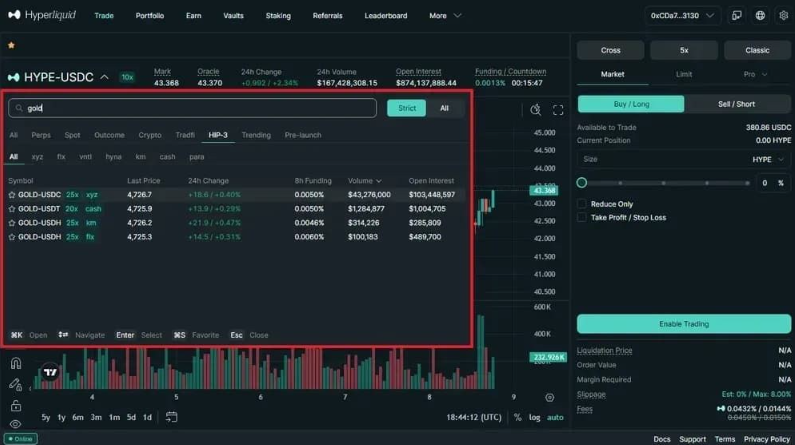The image size is (795, 445).
Task: Toggle auto scale on chart
Action: pos(555,417)
